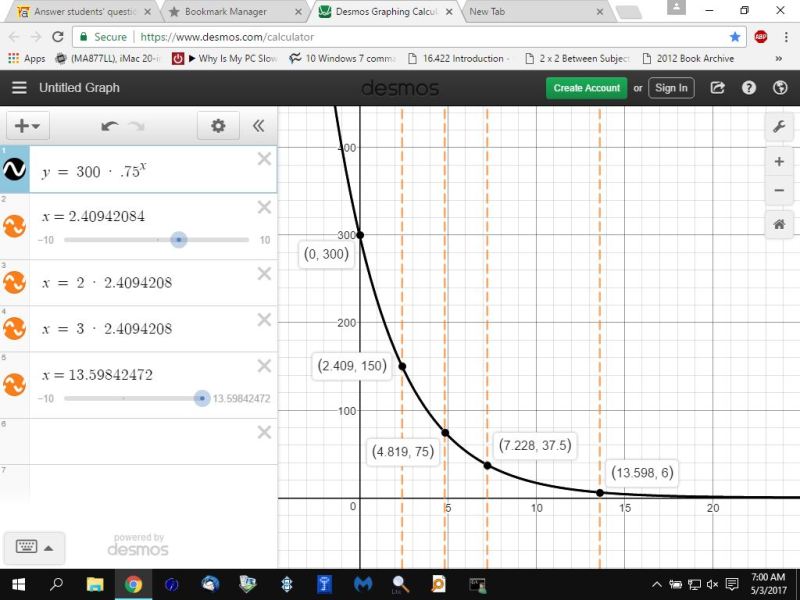Open the Windows Start menu

tap(18, 584)
